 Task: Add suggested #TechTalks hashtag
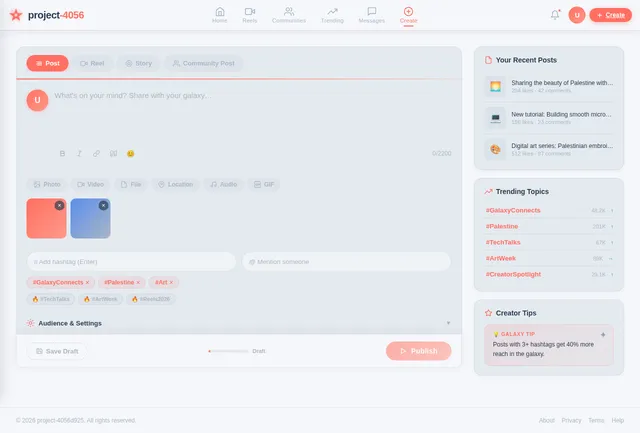(51, 299)
